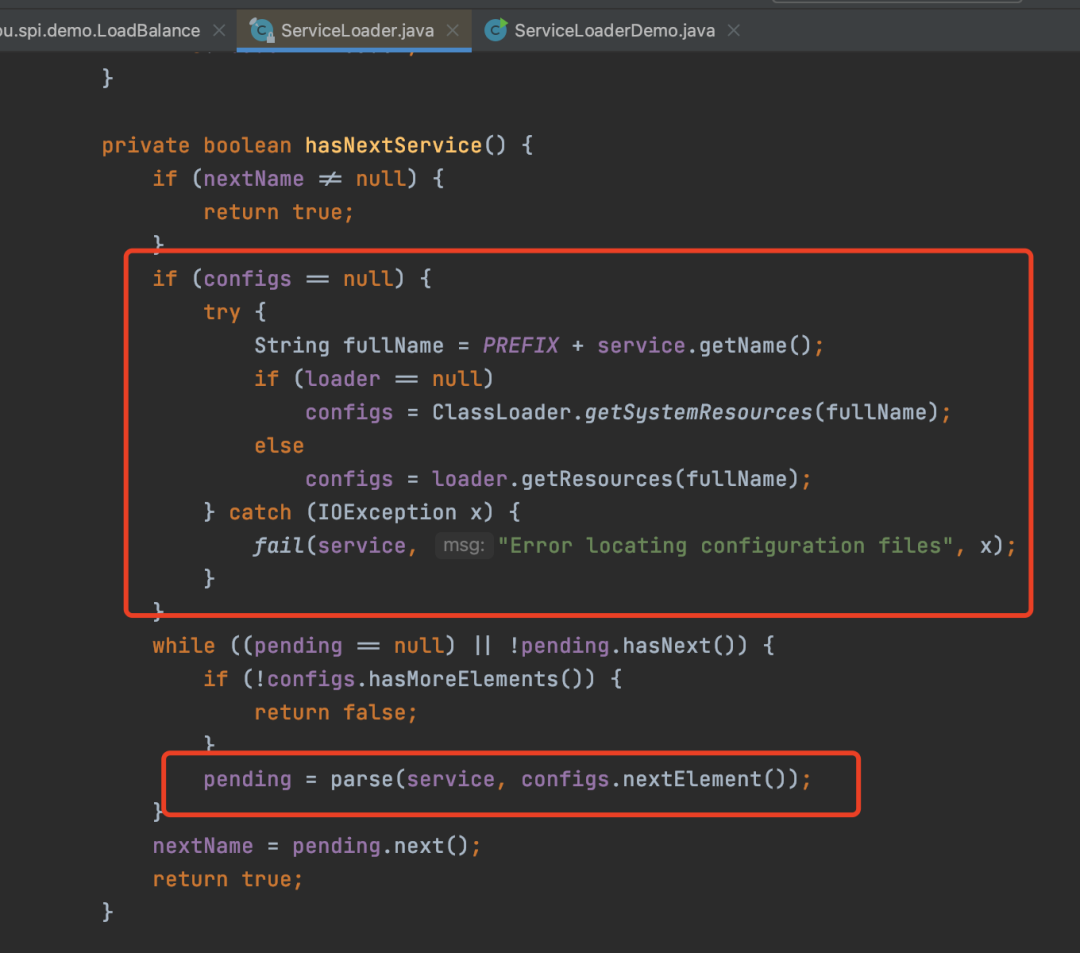Close the ServiceLoader.java tab
The height and width of the screenshot is (953, 1080).
[x=453, y=30]
